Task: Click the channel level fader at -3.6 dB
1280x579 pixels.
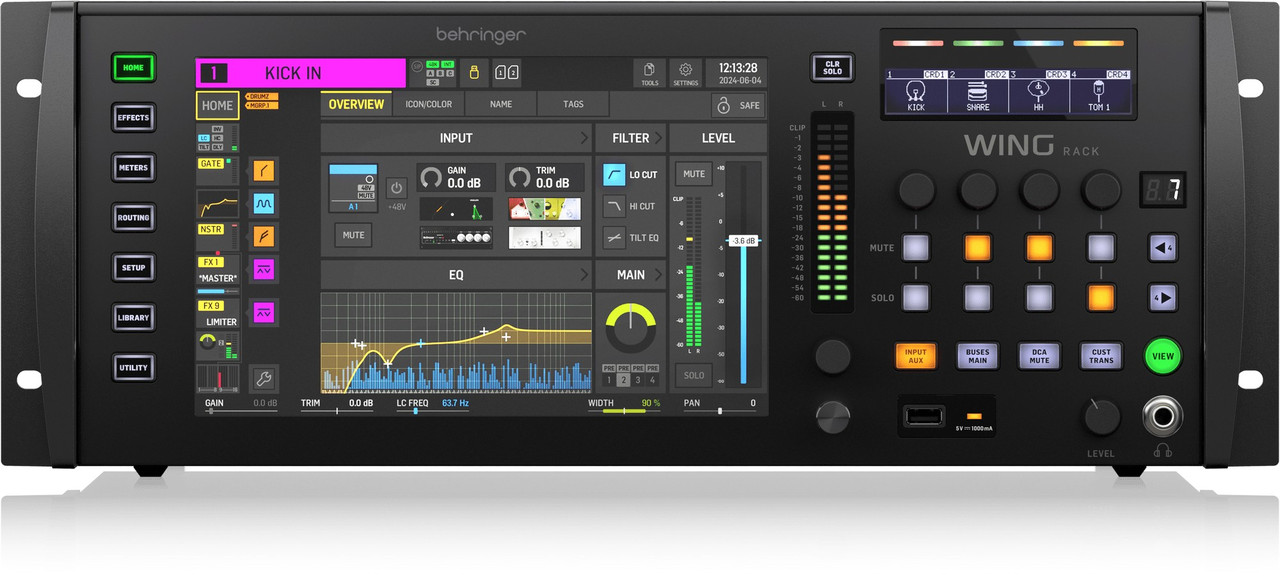Action: pos(743,241)
